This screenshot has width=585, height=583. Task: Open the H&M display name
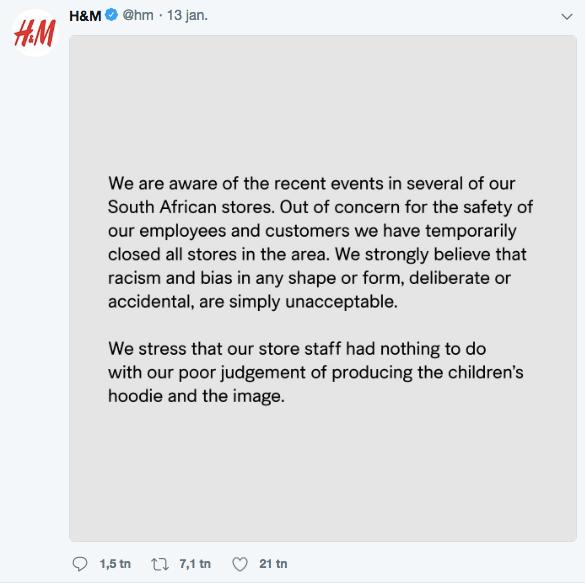coord(85,16)
